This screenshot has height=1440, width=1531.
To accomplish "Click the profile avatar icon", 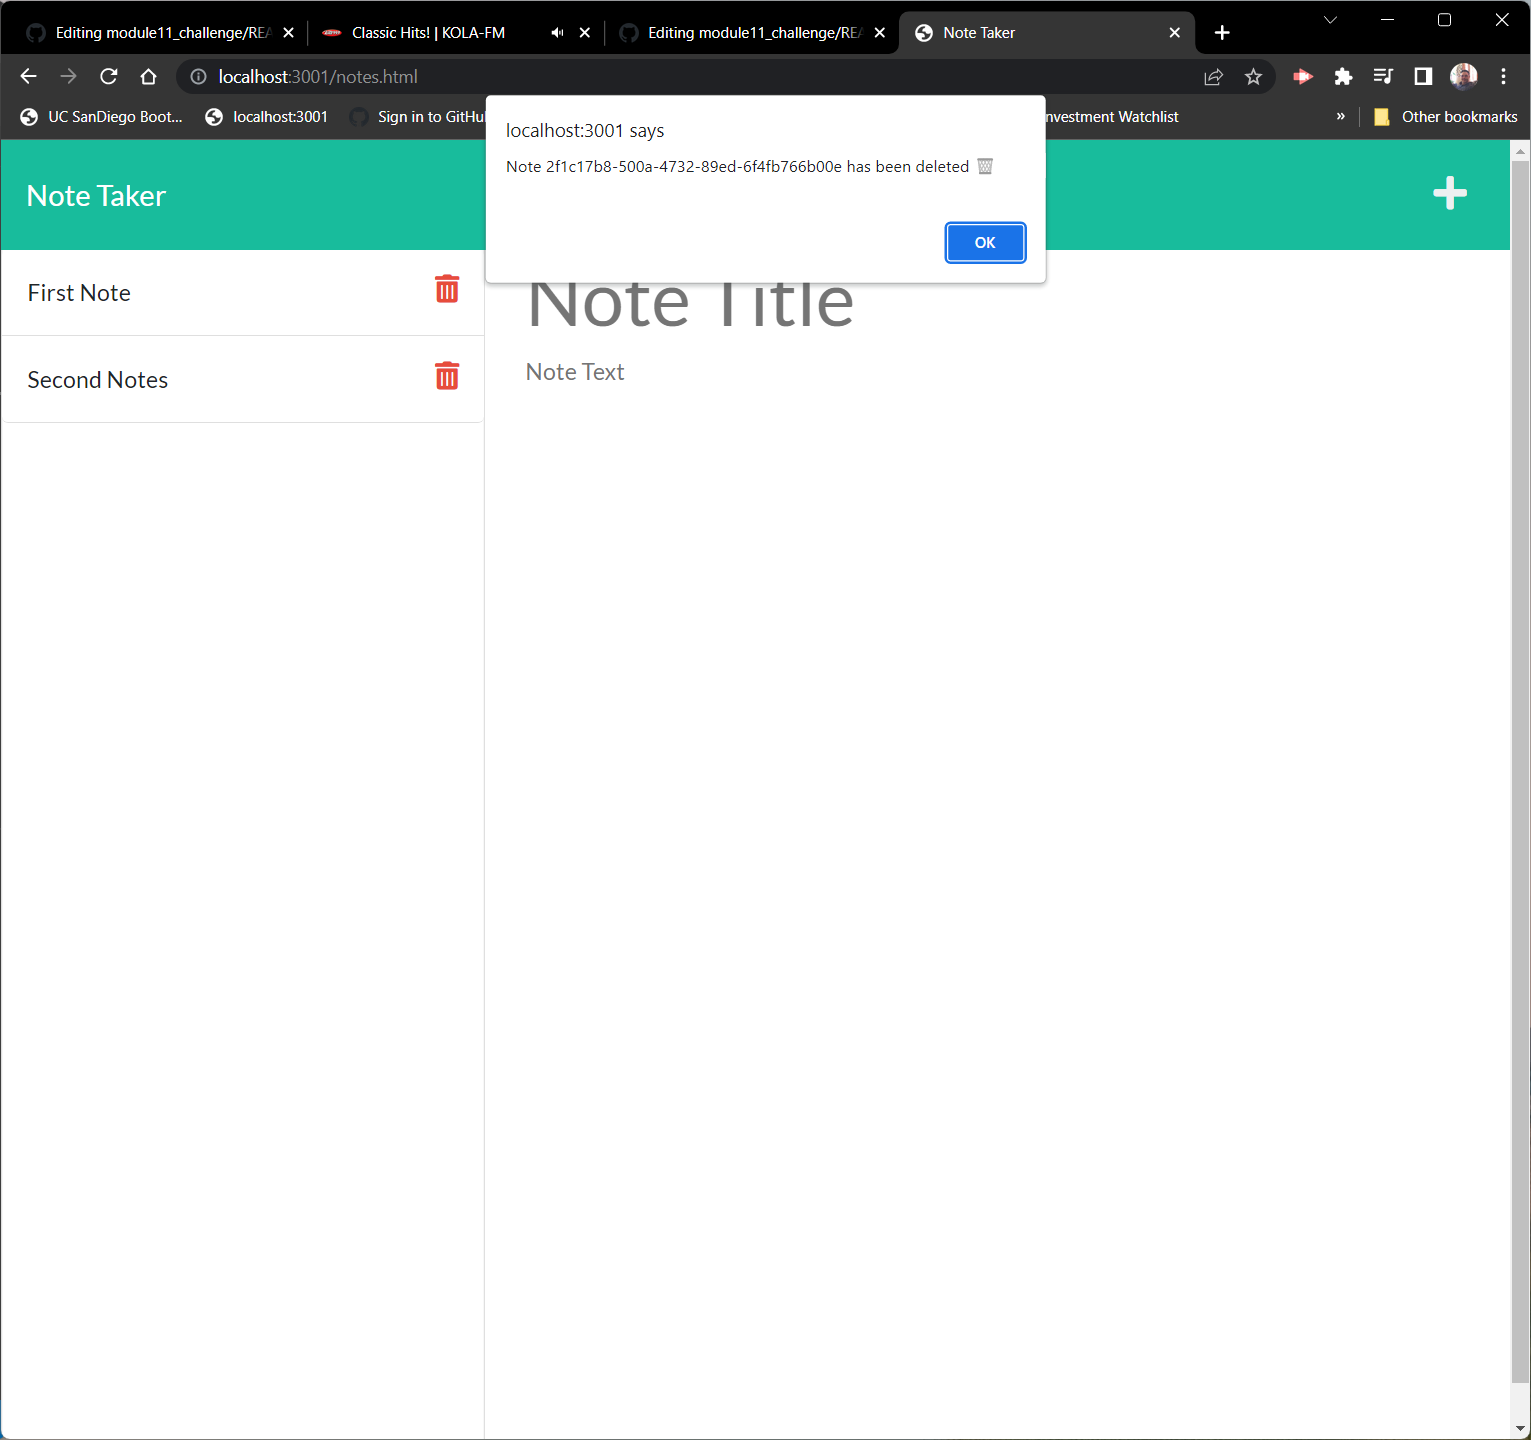I will [x=1463, y=76].
